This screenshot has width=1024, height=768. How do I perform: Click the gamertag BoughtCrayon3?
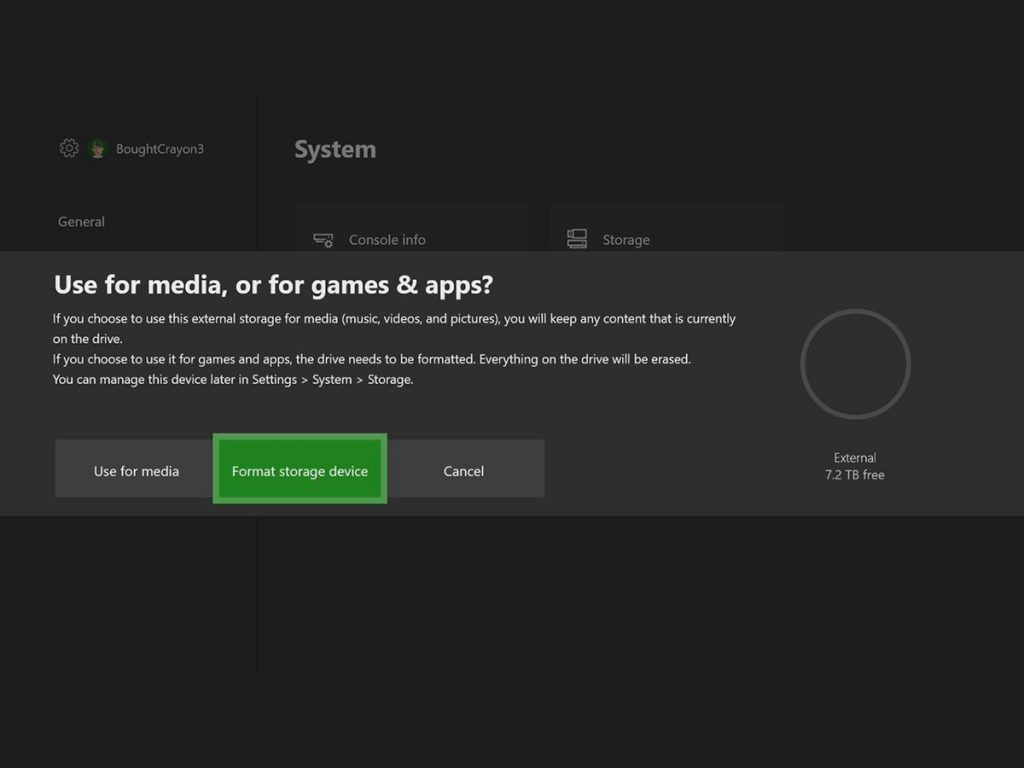[x=161, y=148]
